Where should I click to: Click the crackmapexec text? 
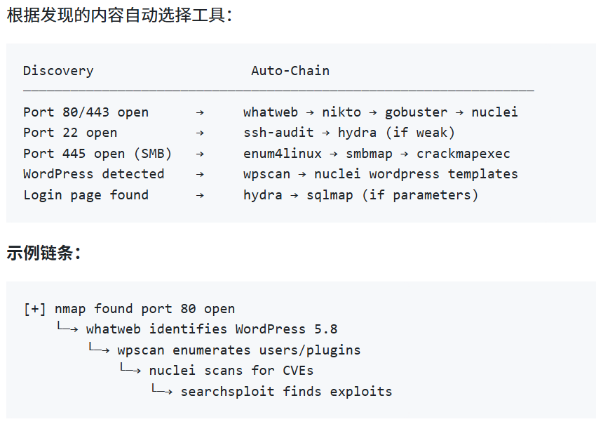[463, 154]
